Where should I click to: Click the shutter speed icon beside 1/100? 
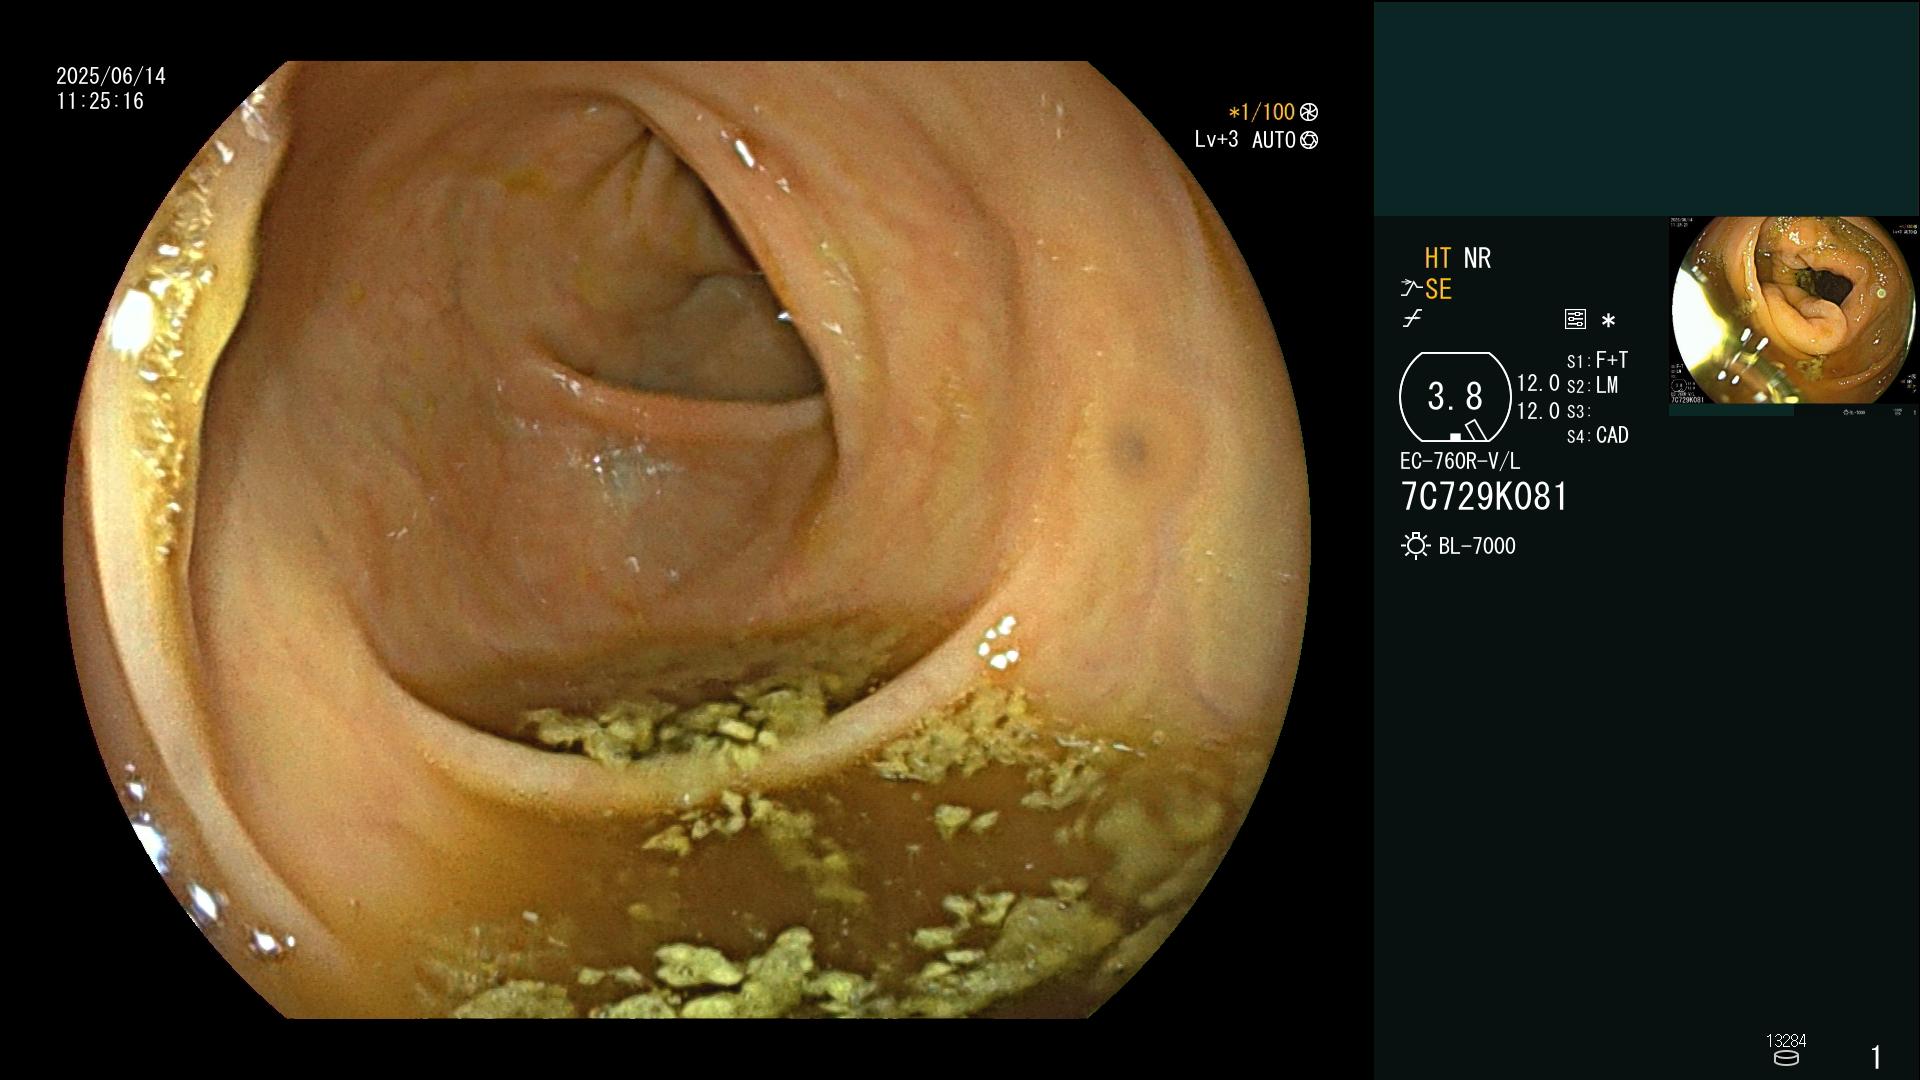(x=1309, y=112)
